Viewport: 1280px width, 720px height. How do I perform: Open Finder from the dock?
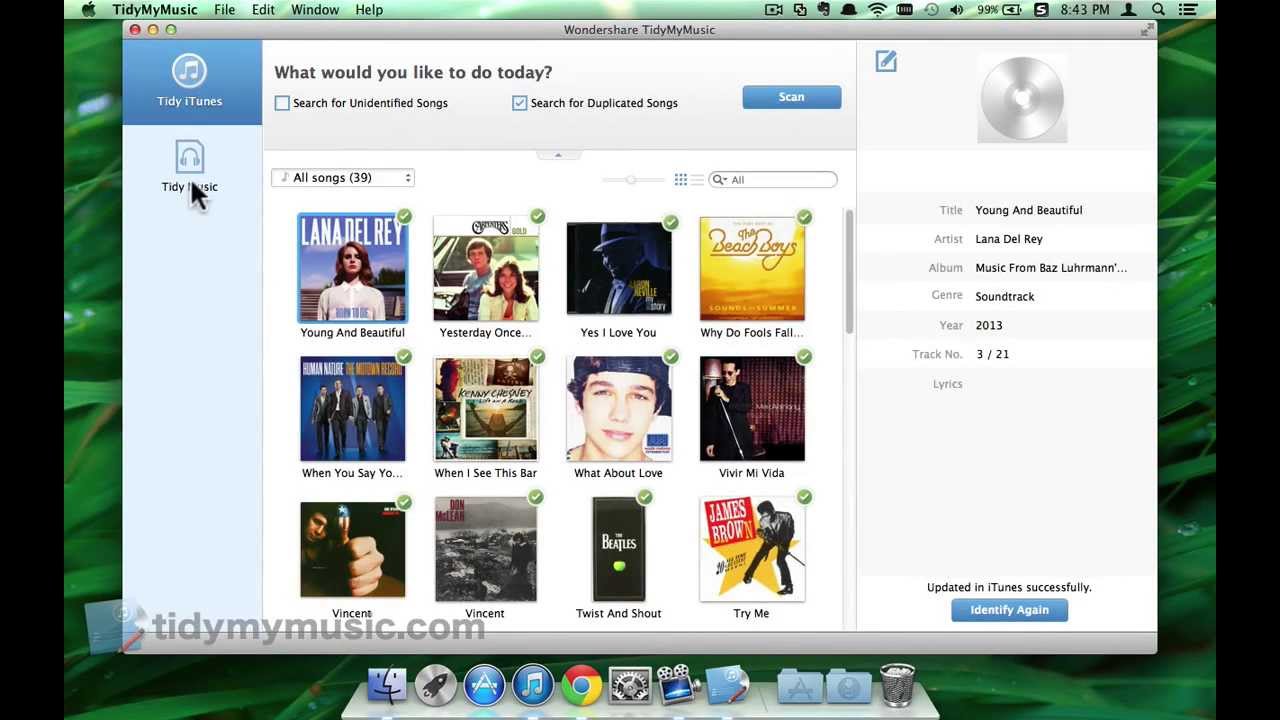pyautogui.click(x=387, y=686)
